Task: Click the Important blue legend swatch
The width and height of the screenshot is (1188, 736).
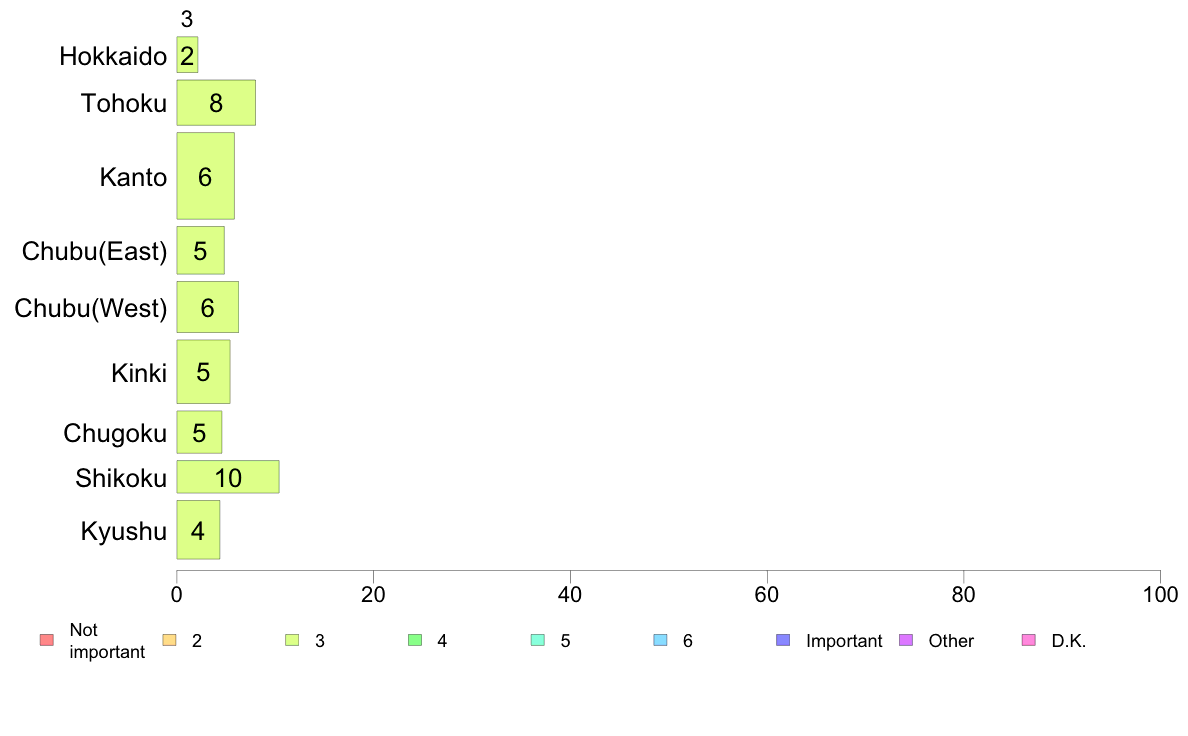Action: click(783, 640)
